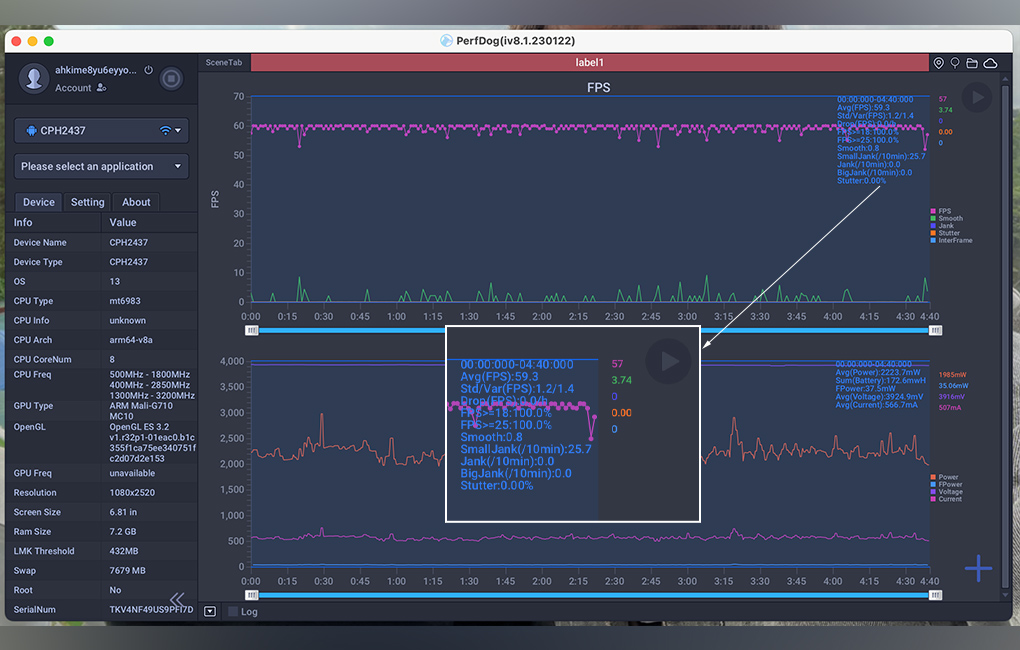This screenshot has width=1020, height=650.
Task: Click the scrollbar down arrow
Action: pos(1005,594)
